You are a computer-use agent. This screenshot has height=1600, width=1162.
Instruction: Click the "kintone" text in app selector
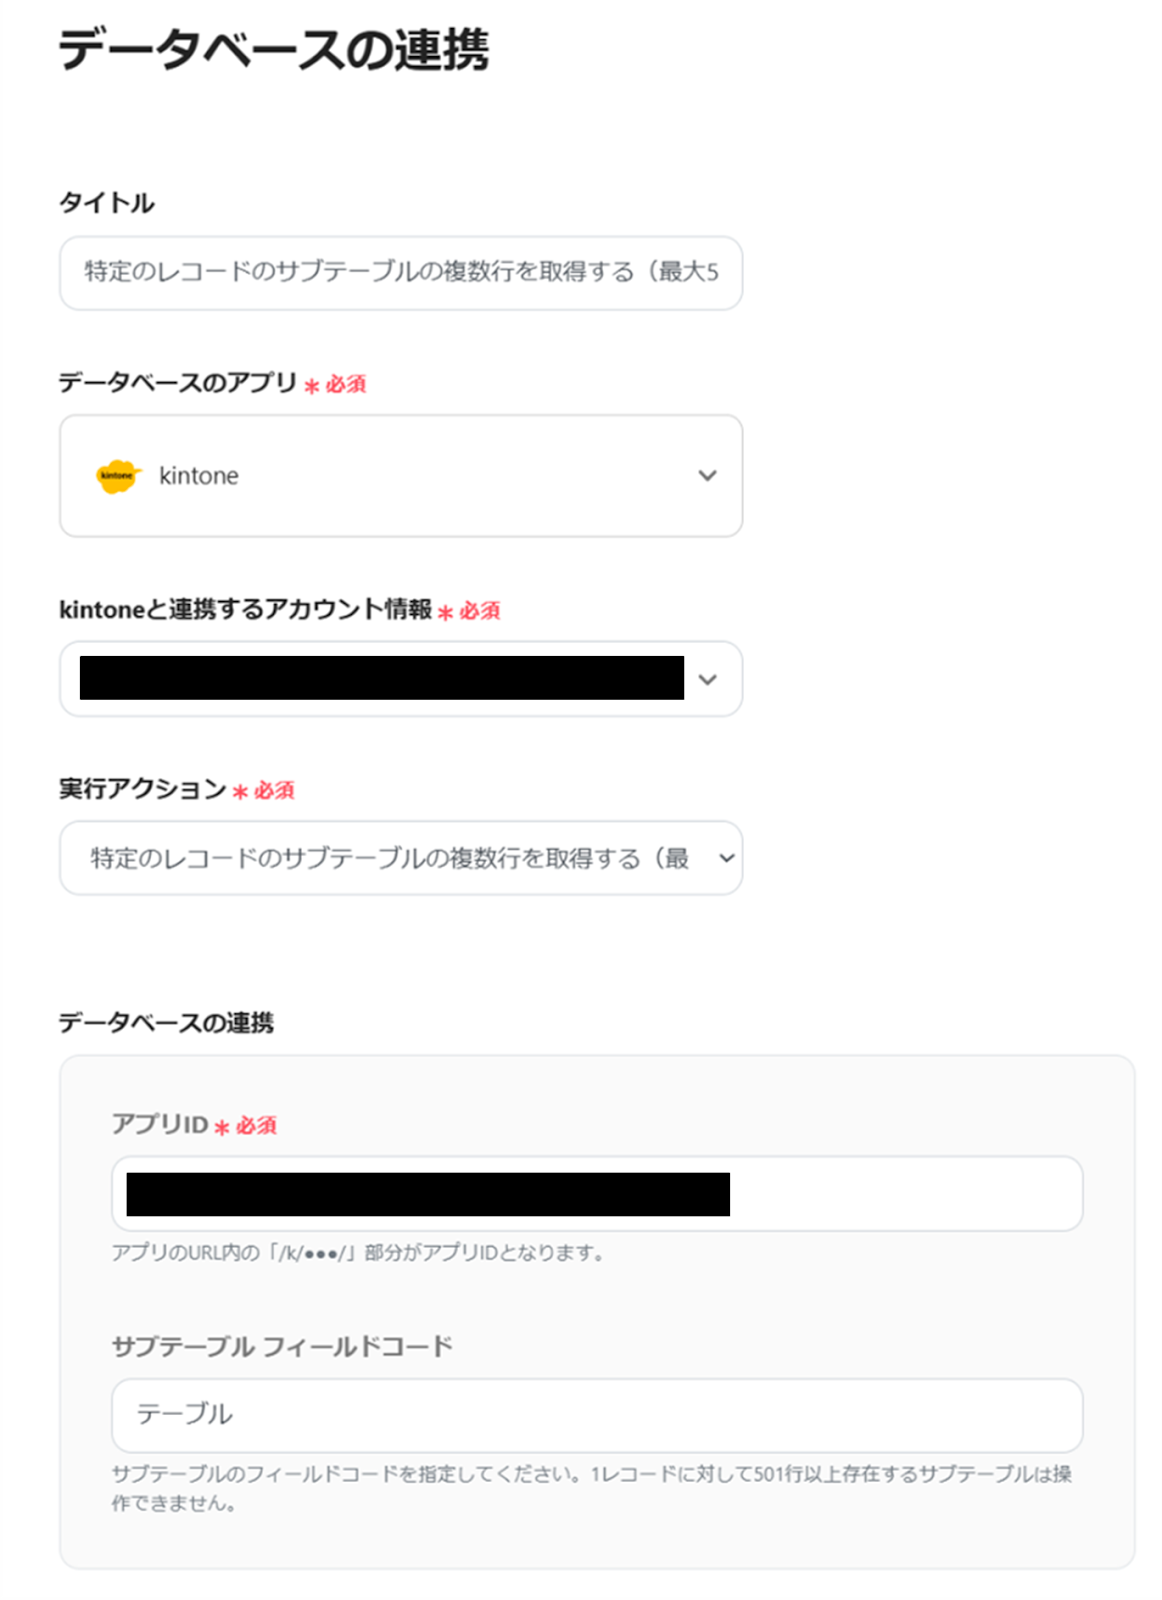(x=198, y=476)
